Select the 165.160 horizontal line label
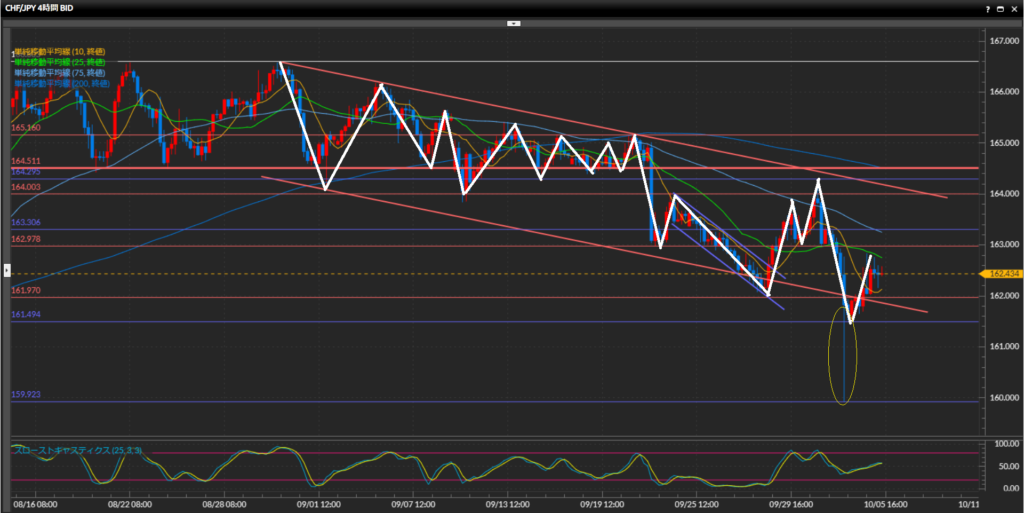 tap(25, 128)
